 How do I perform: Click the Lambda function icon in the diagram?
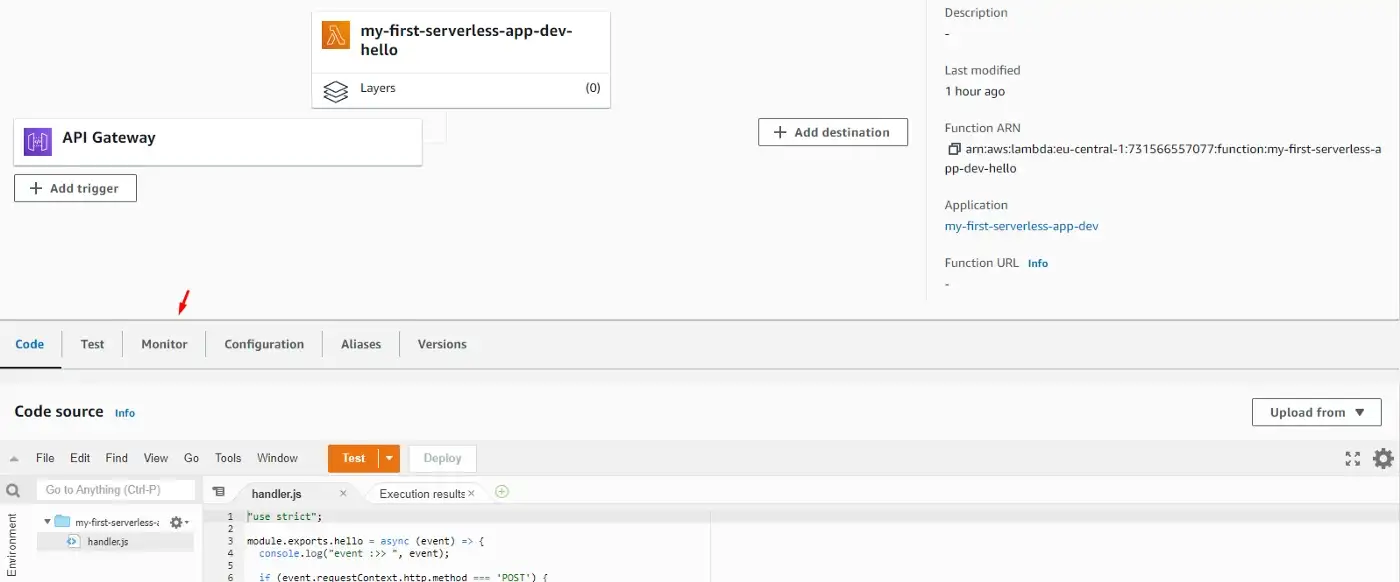[x=335, y=35]
